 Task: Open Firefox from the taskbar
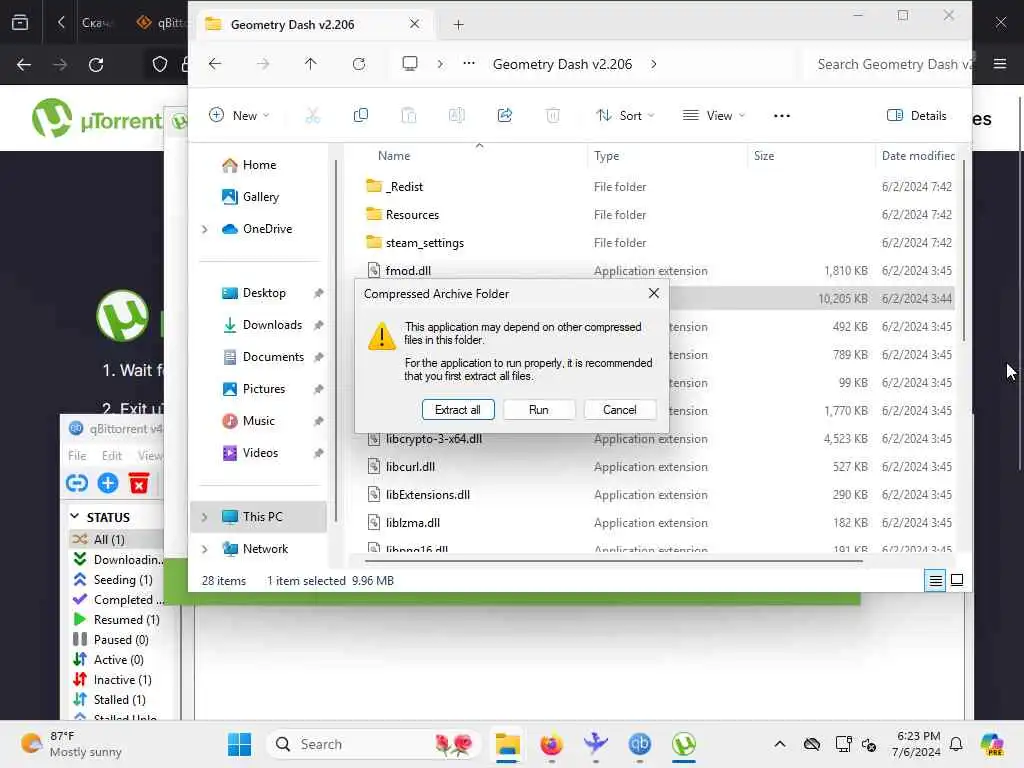click(551, 744)
